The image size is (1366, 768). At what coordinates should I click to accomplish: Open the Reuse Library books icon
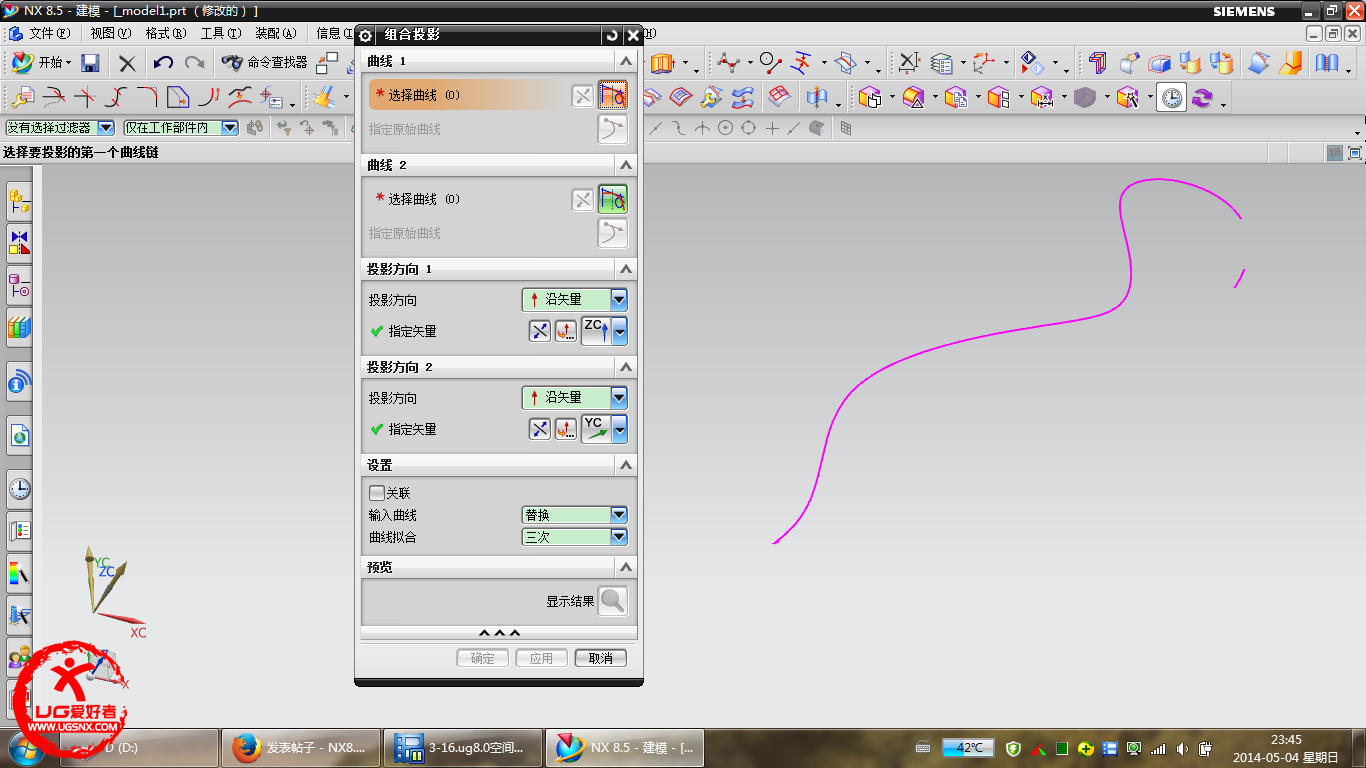click(19, 326)
